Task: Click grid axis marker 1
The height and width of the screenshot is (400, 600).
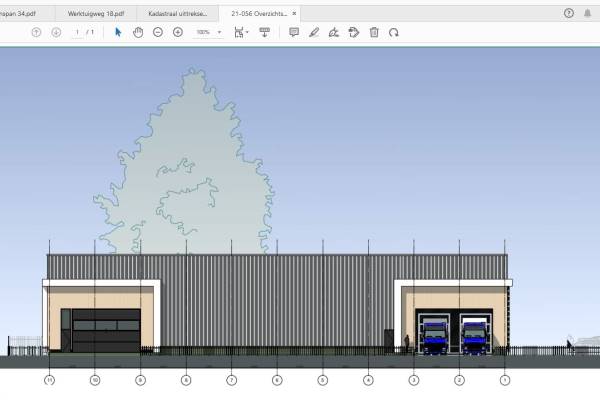Action: (505, 380)
